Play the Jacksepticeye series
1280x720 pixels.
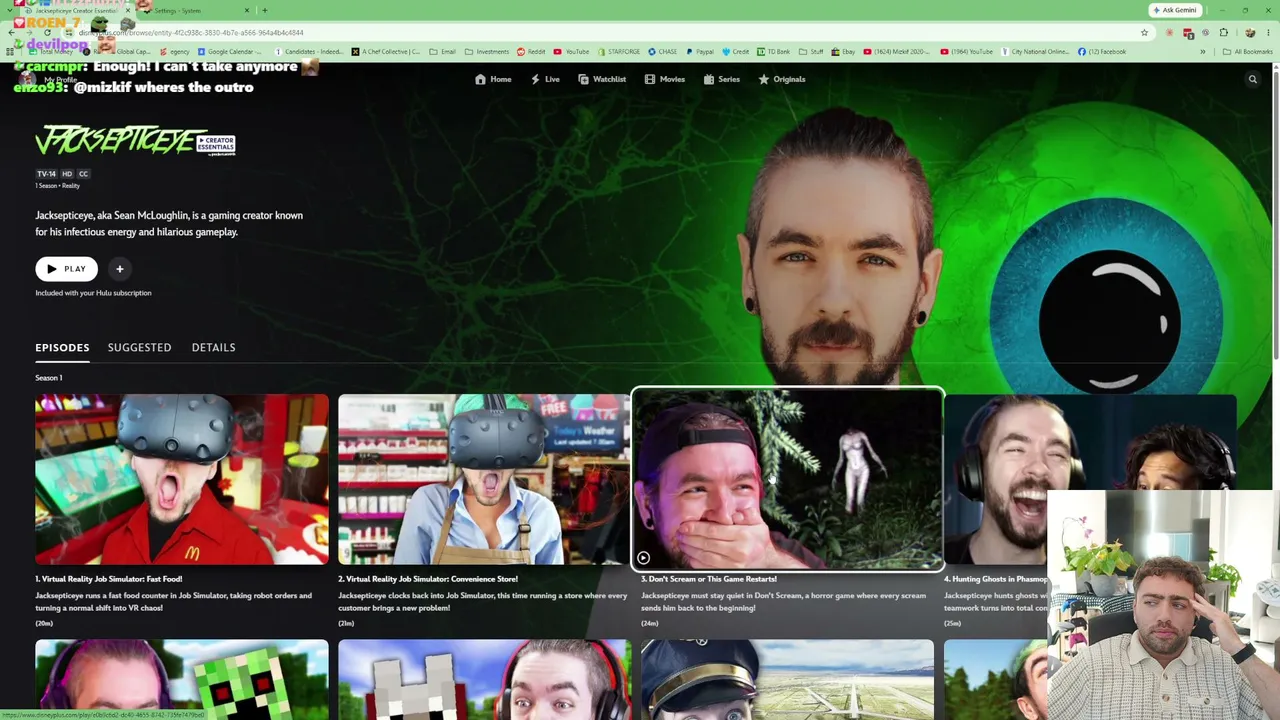[x=66, y=269]
